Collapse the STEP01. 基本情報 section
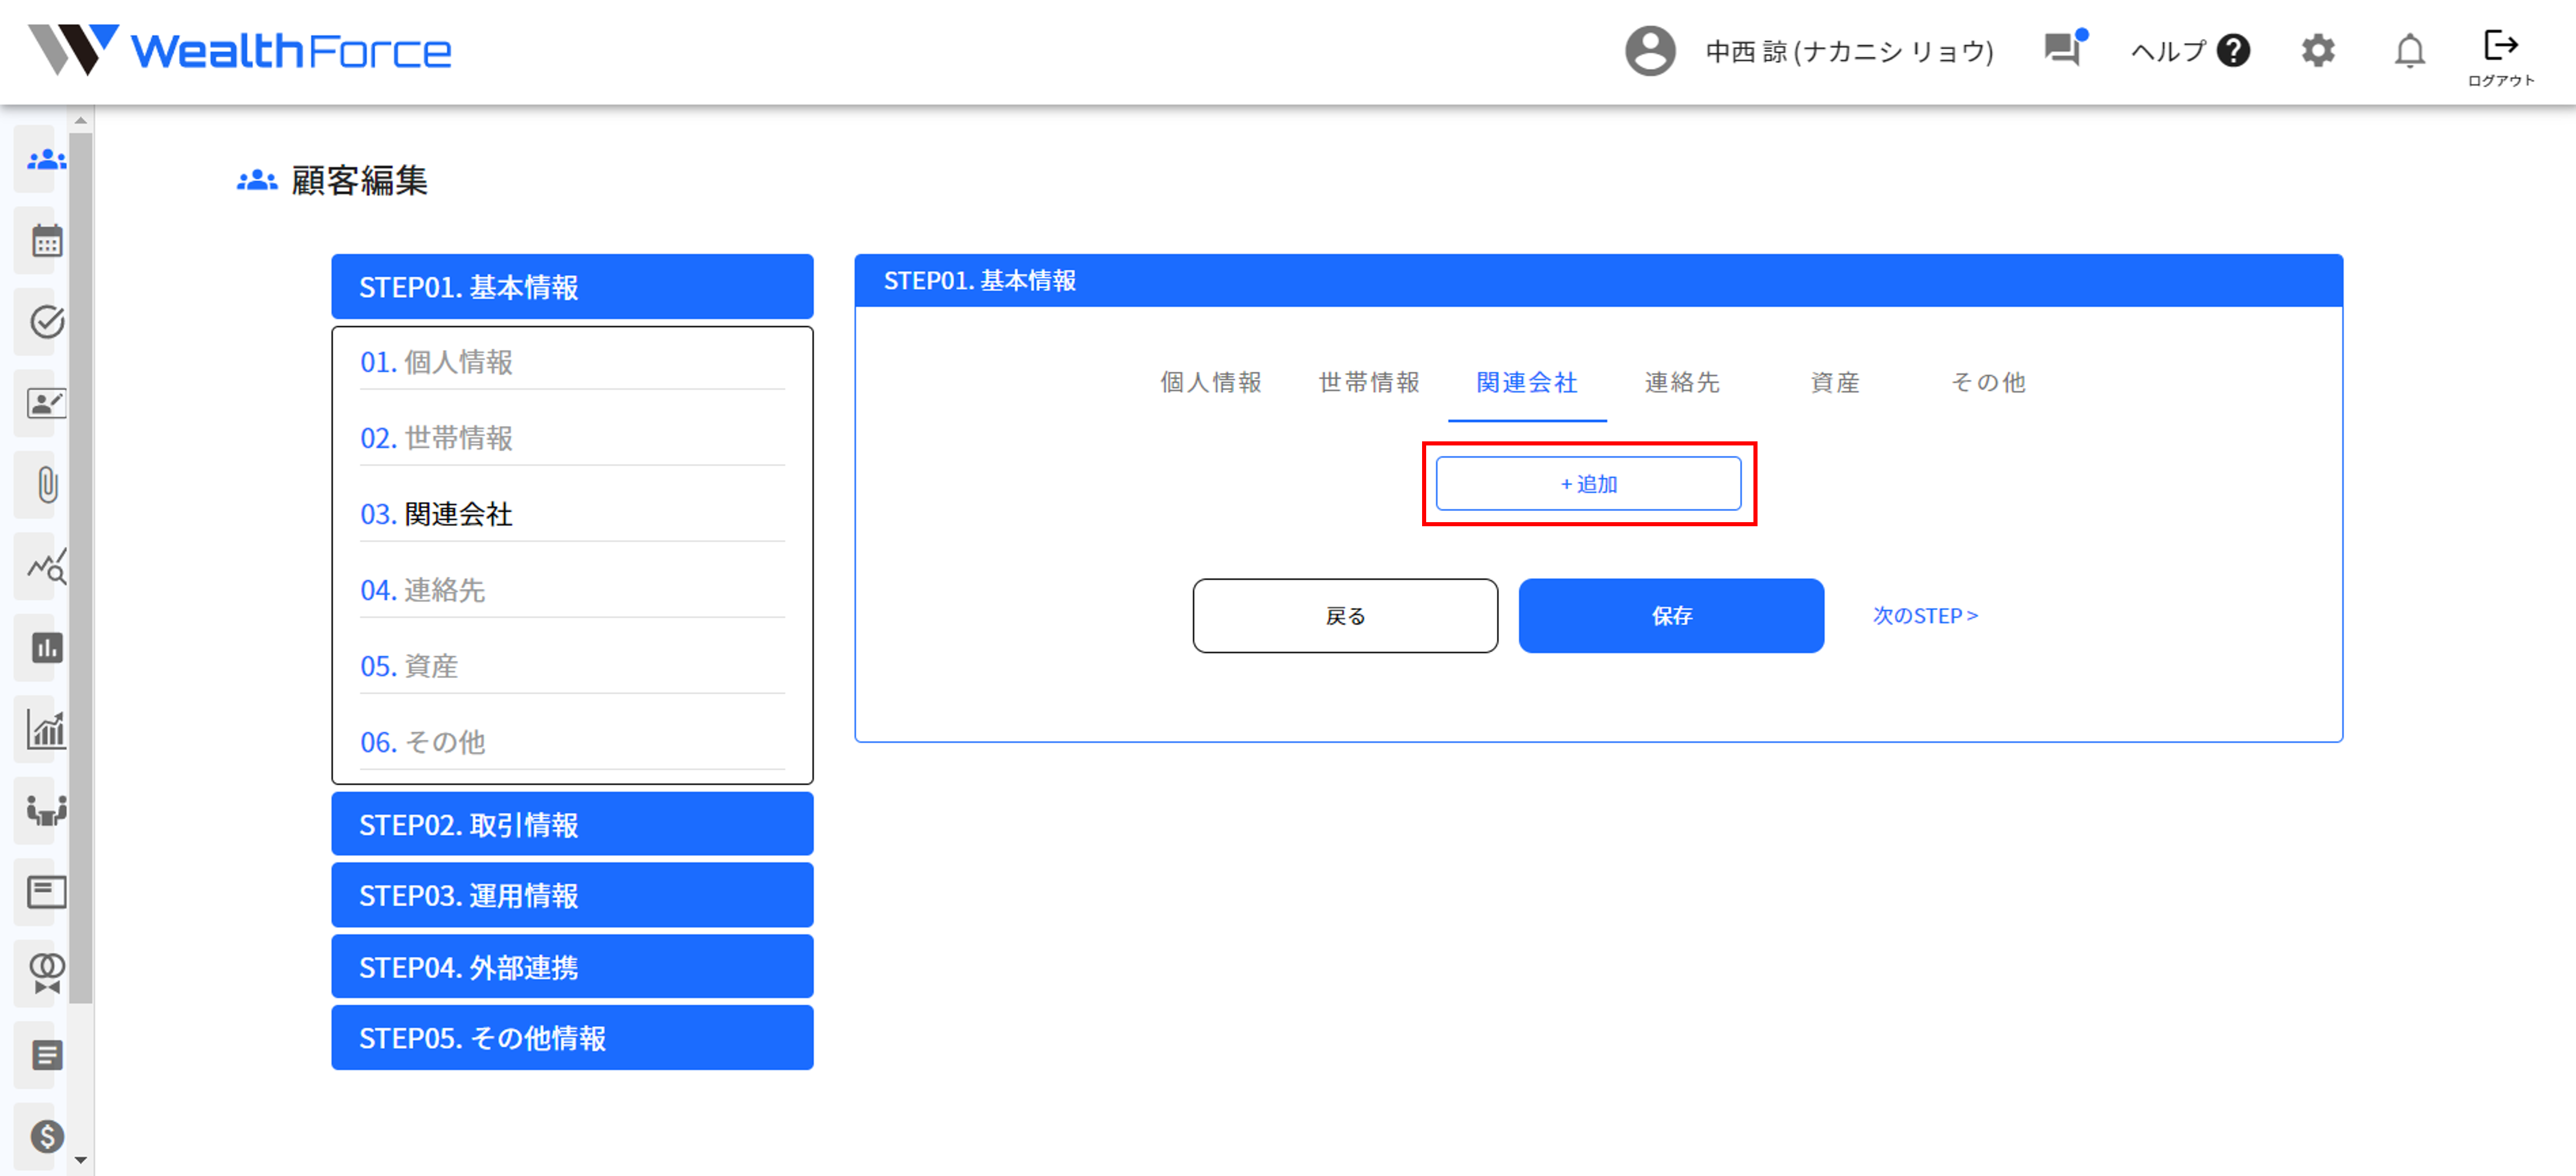Viewport: 2576px width, 1176px height. [x=572, y=287]
